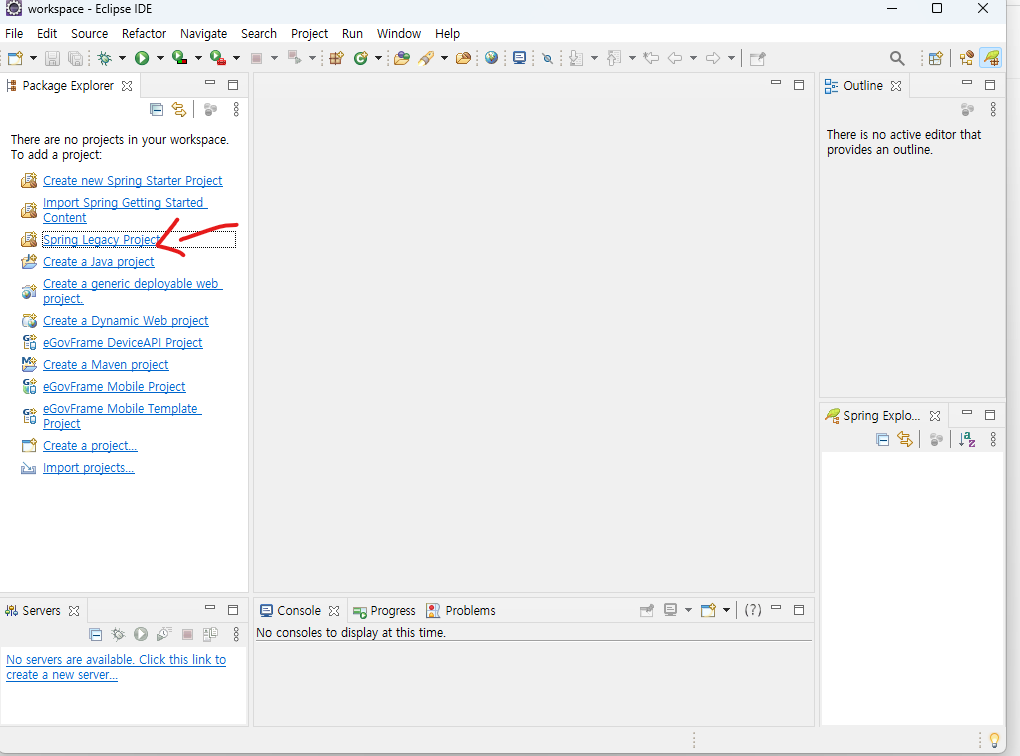Image resolution: width=1020 pixels, height=756 pixels.
Task: Click eGovFrame Mobile Project link
Action: coord(114,387)
